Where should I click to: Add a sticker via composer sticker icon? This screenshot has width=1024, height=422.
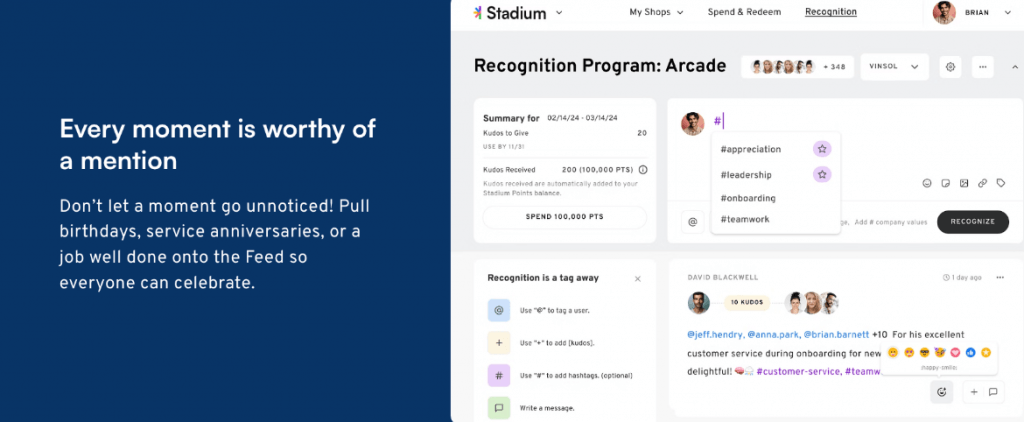[945, 184]
